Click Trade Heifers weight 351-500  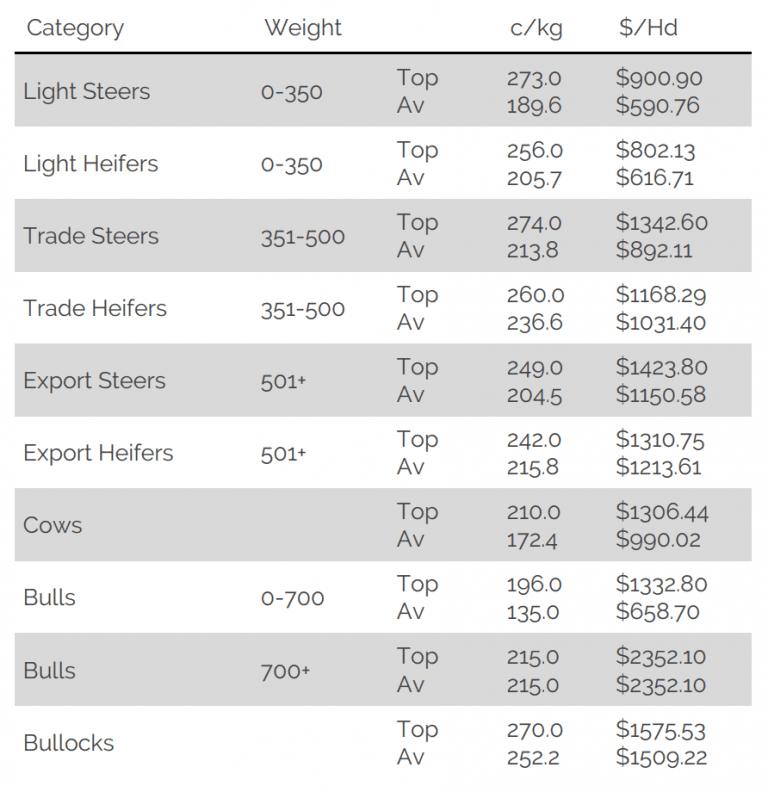point(303,309)
